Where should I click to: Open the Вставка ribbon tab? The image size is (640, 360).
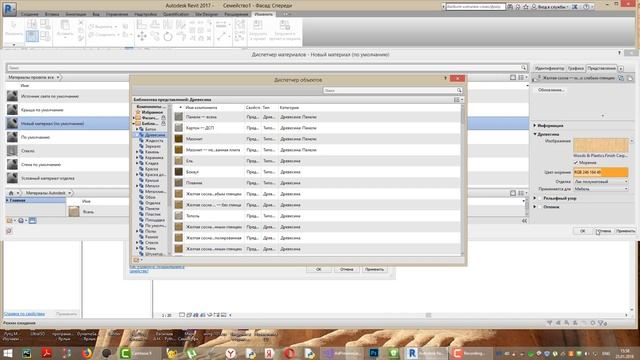pyautogui.click(x=52, y=14)
